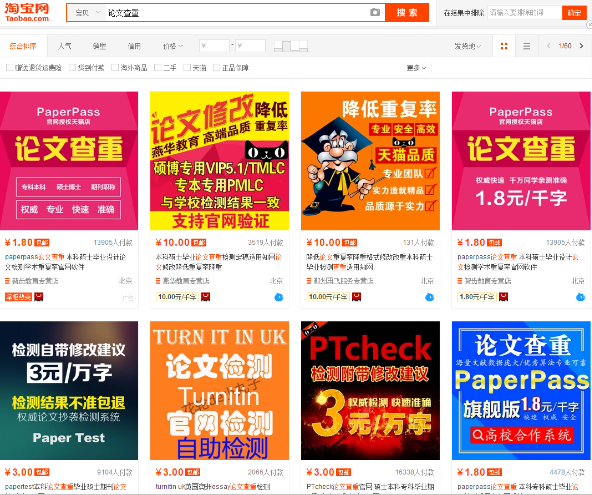The width and height of the screenshot is (592, 495).
Task: Go to previous results page arrow
Action: click(x=549, y=46)
